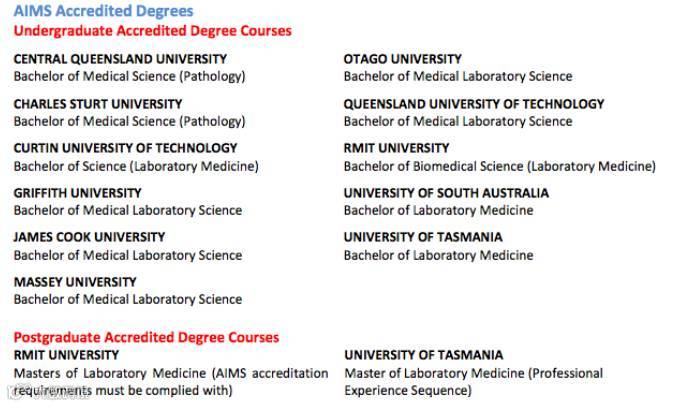Click the Postgraduate Accredited Degree Courses heading
This screenshot has width=678, height=406.
146,337
